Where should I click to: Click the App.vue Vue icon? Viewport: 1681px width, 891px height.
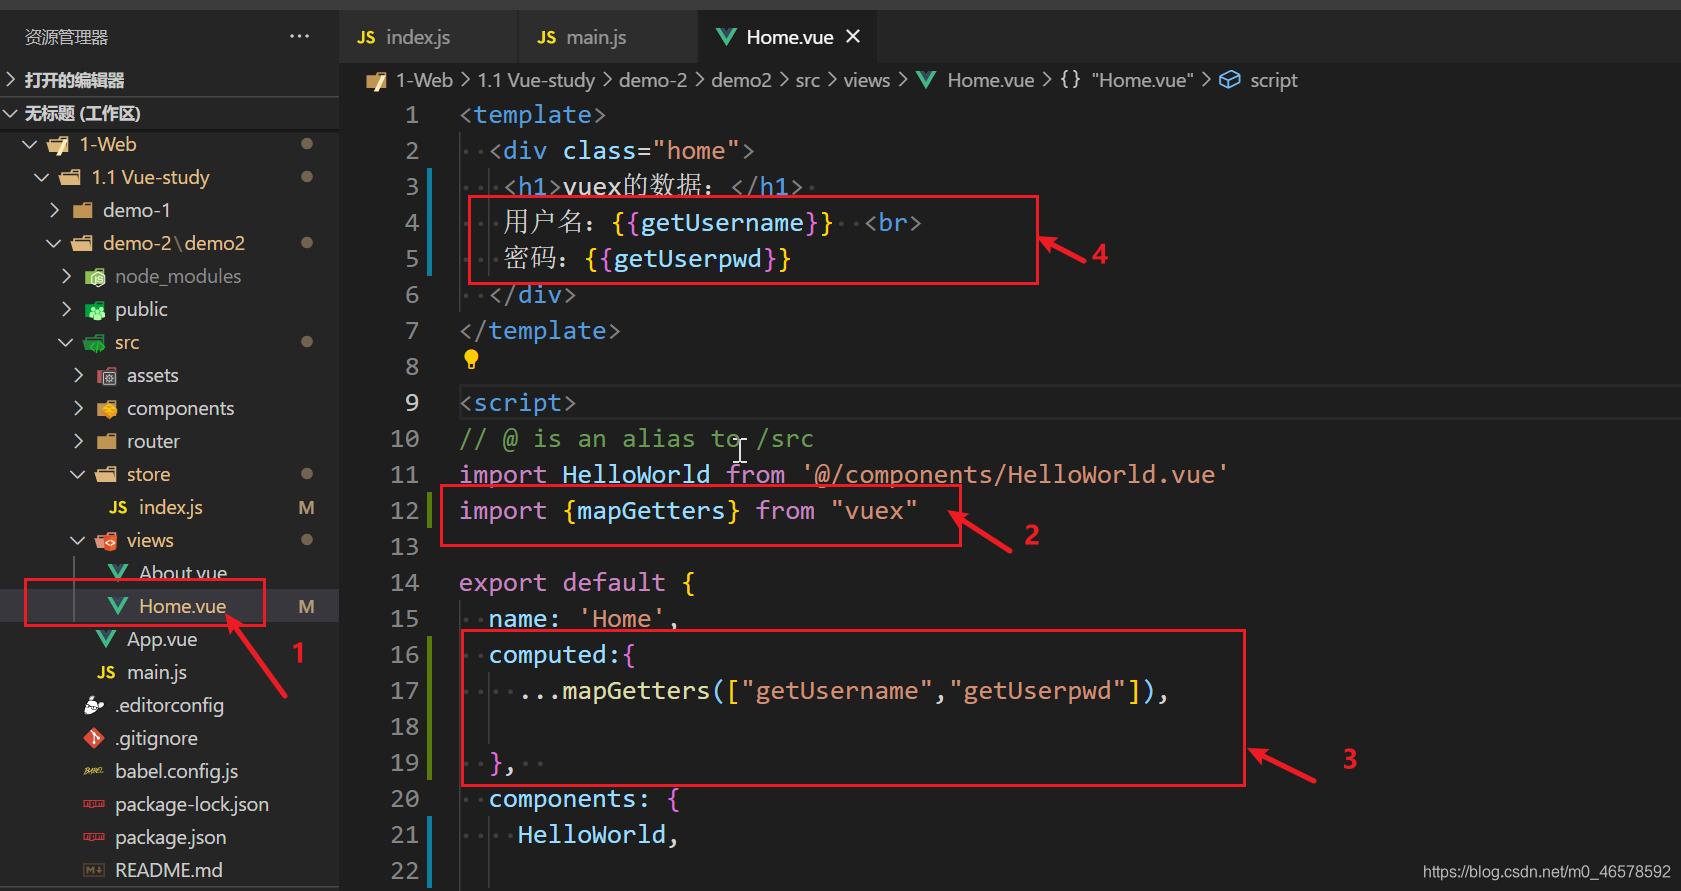tap(106, 640)
